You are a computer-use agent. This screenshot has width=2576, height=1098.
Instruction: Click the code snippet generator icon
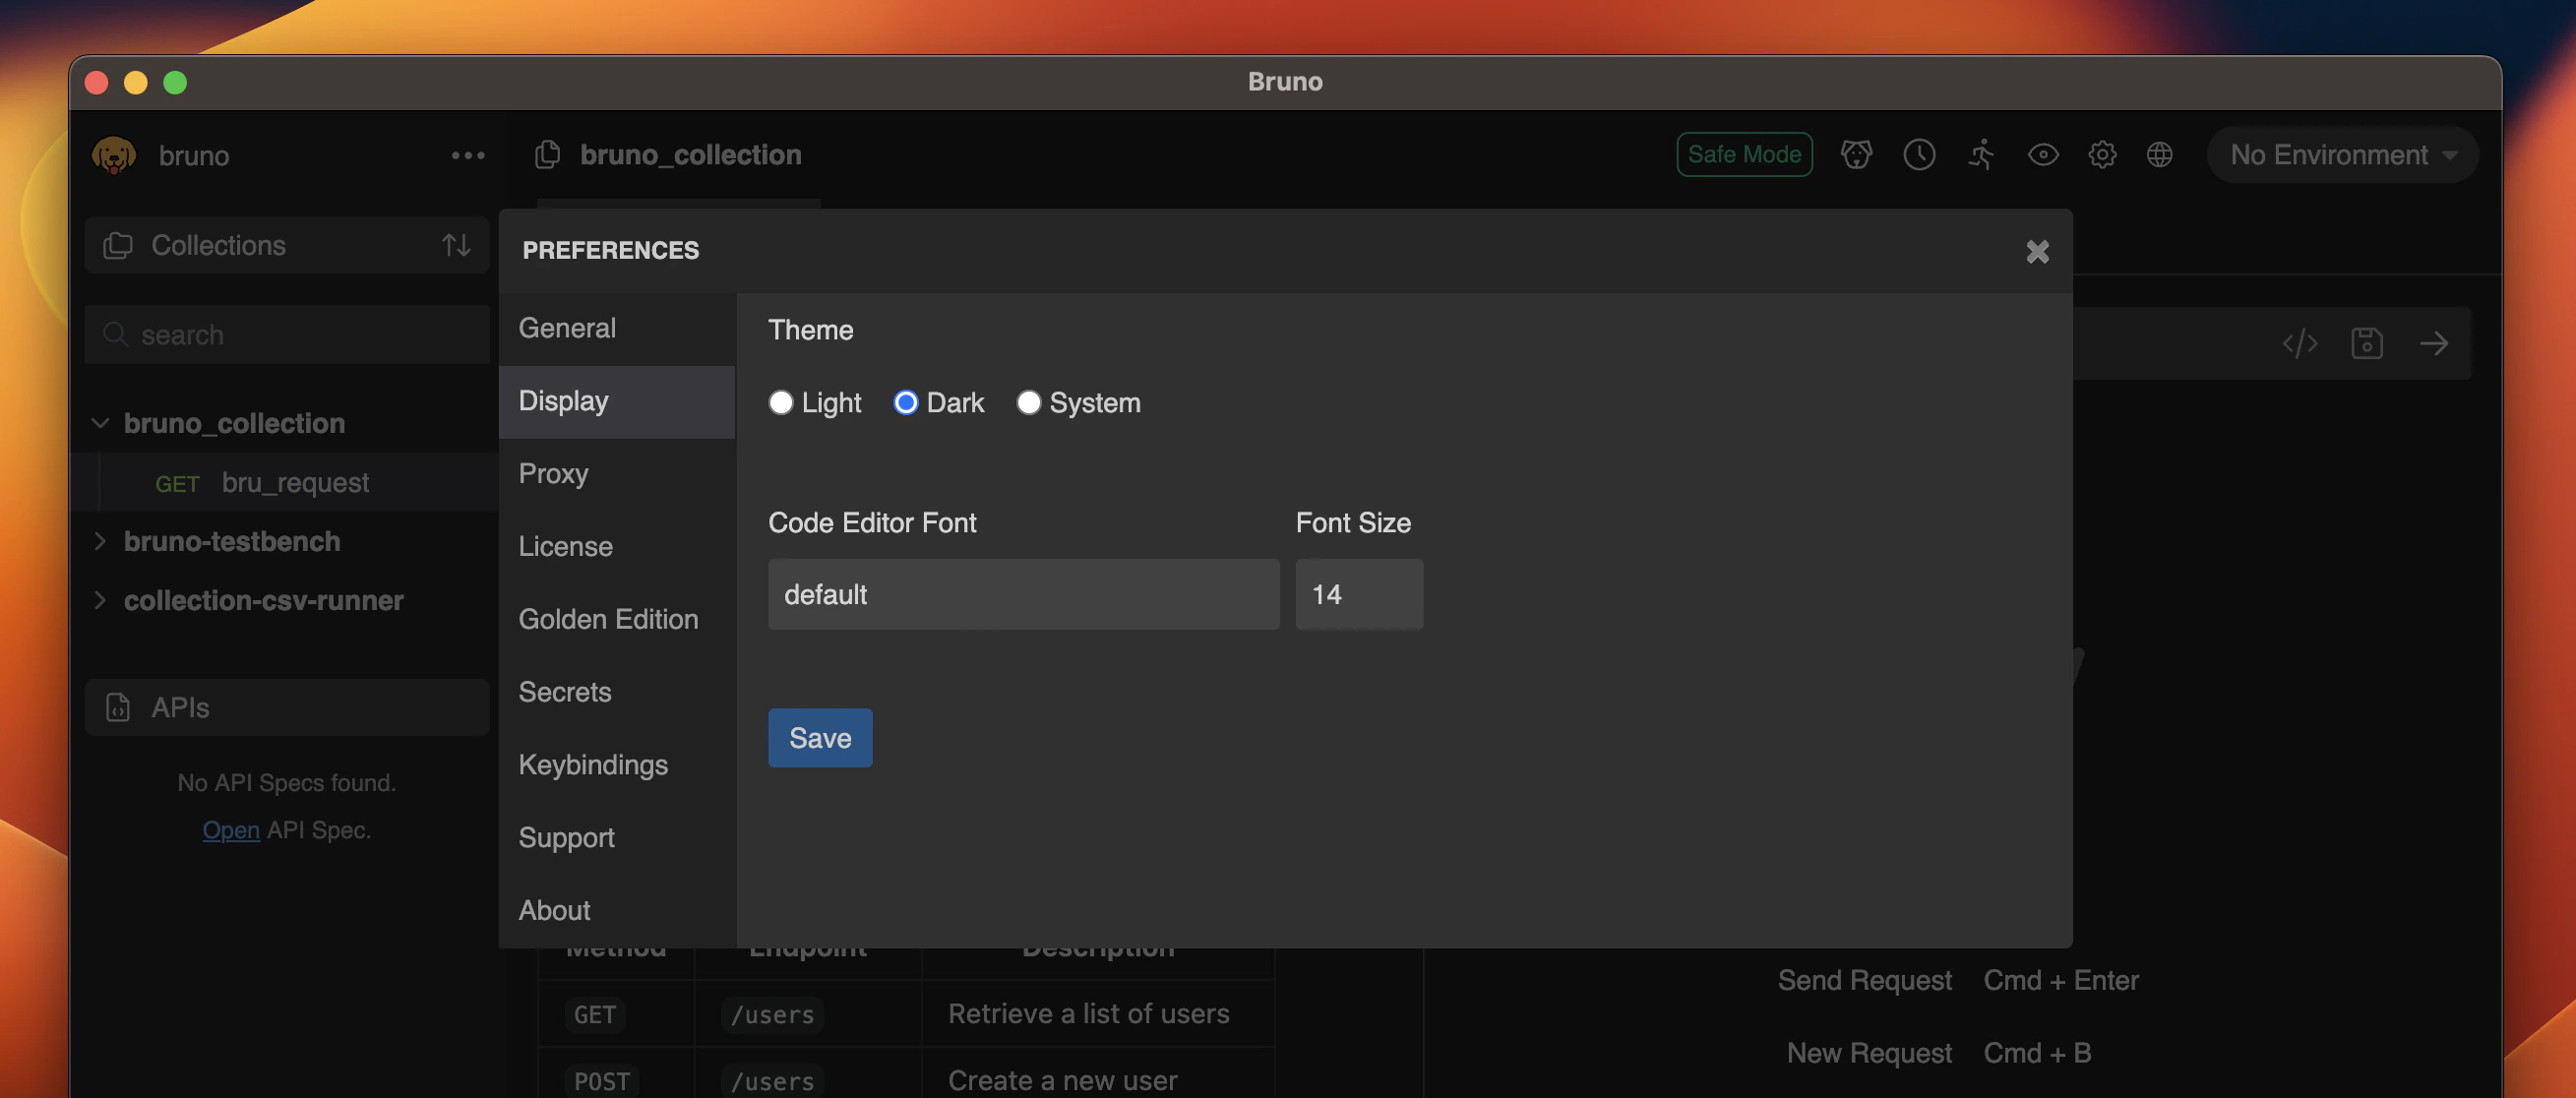[x=2301, y=343]
